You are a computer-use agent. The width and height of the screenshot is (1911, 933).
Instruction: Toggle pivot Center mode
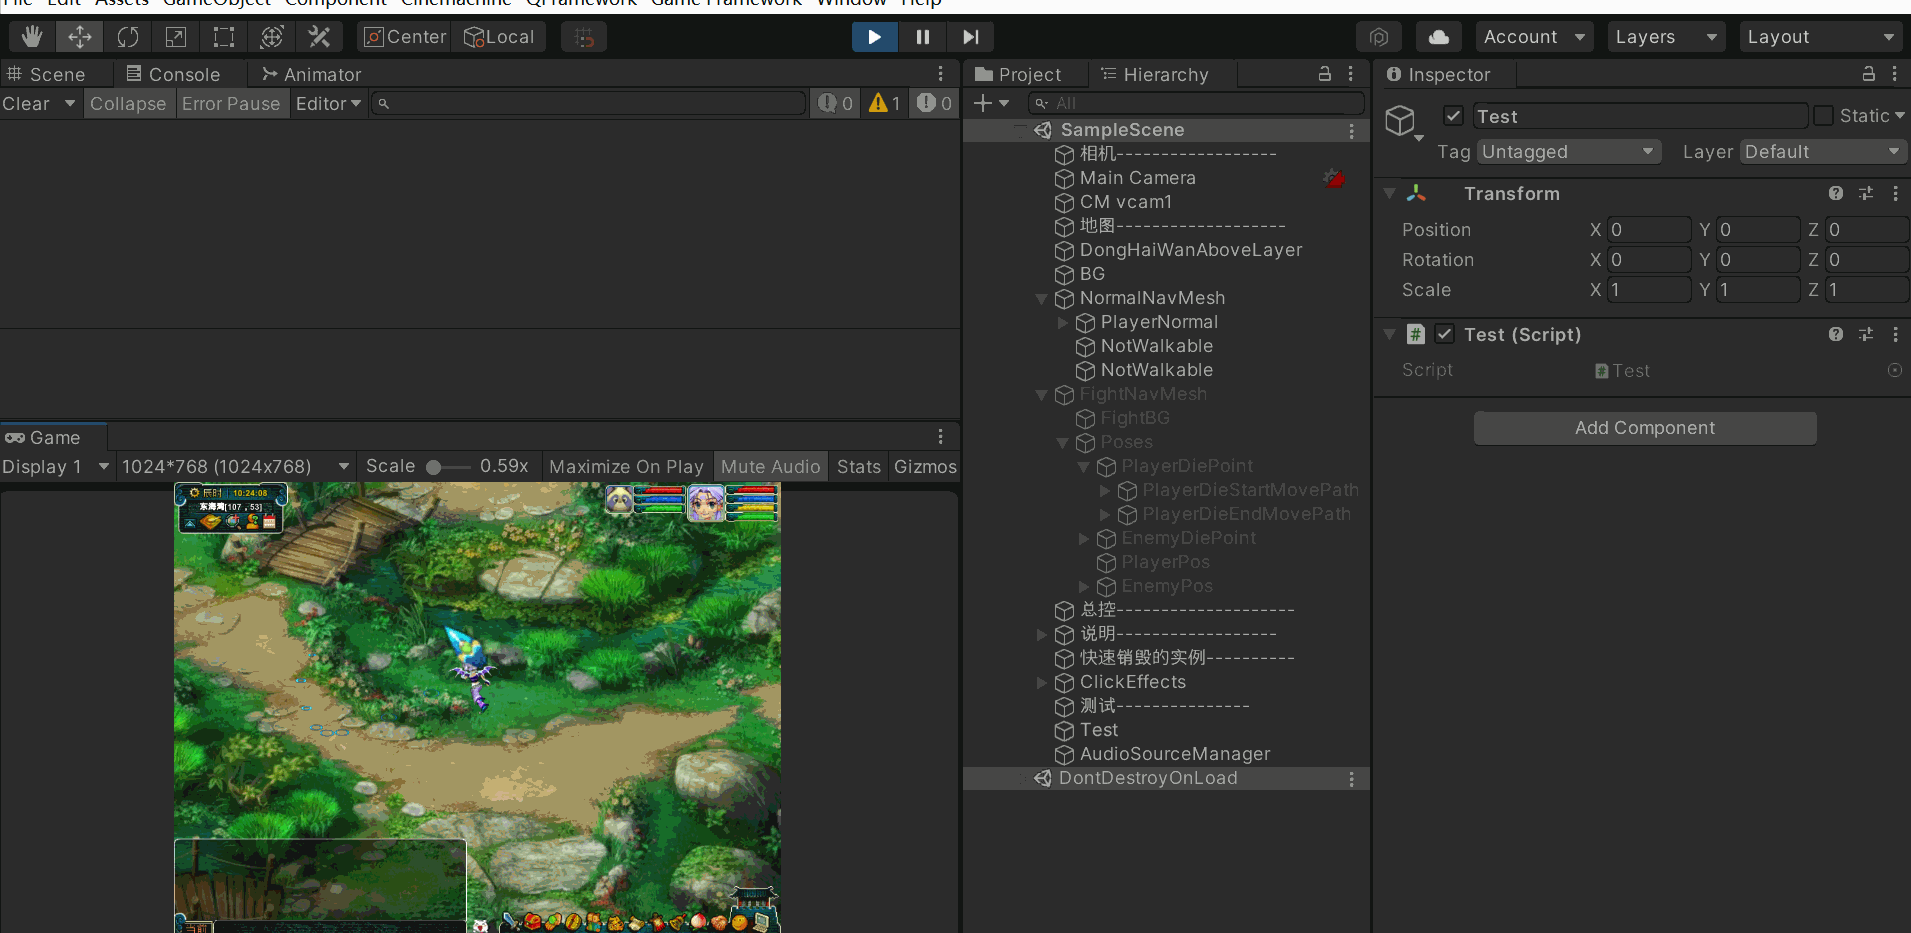[405, 37]
